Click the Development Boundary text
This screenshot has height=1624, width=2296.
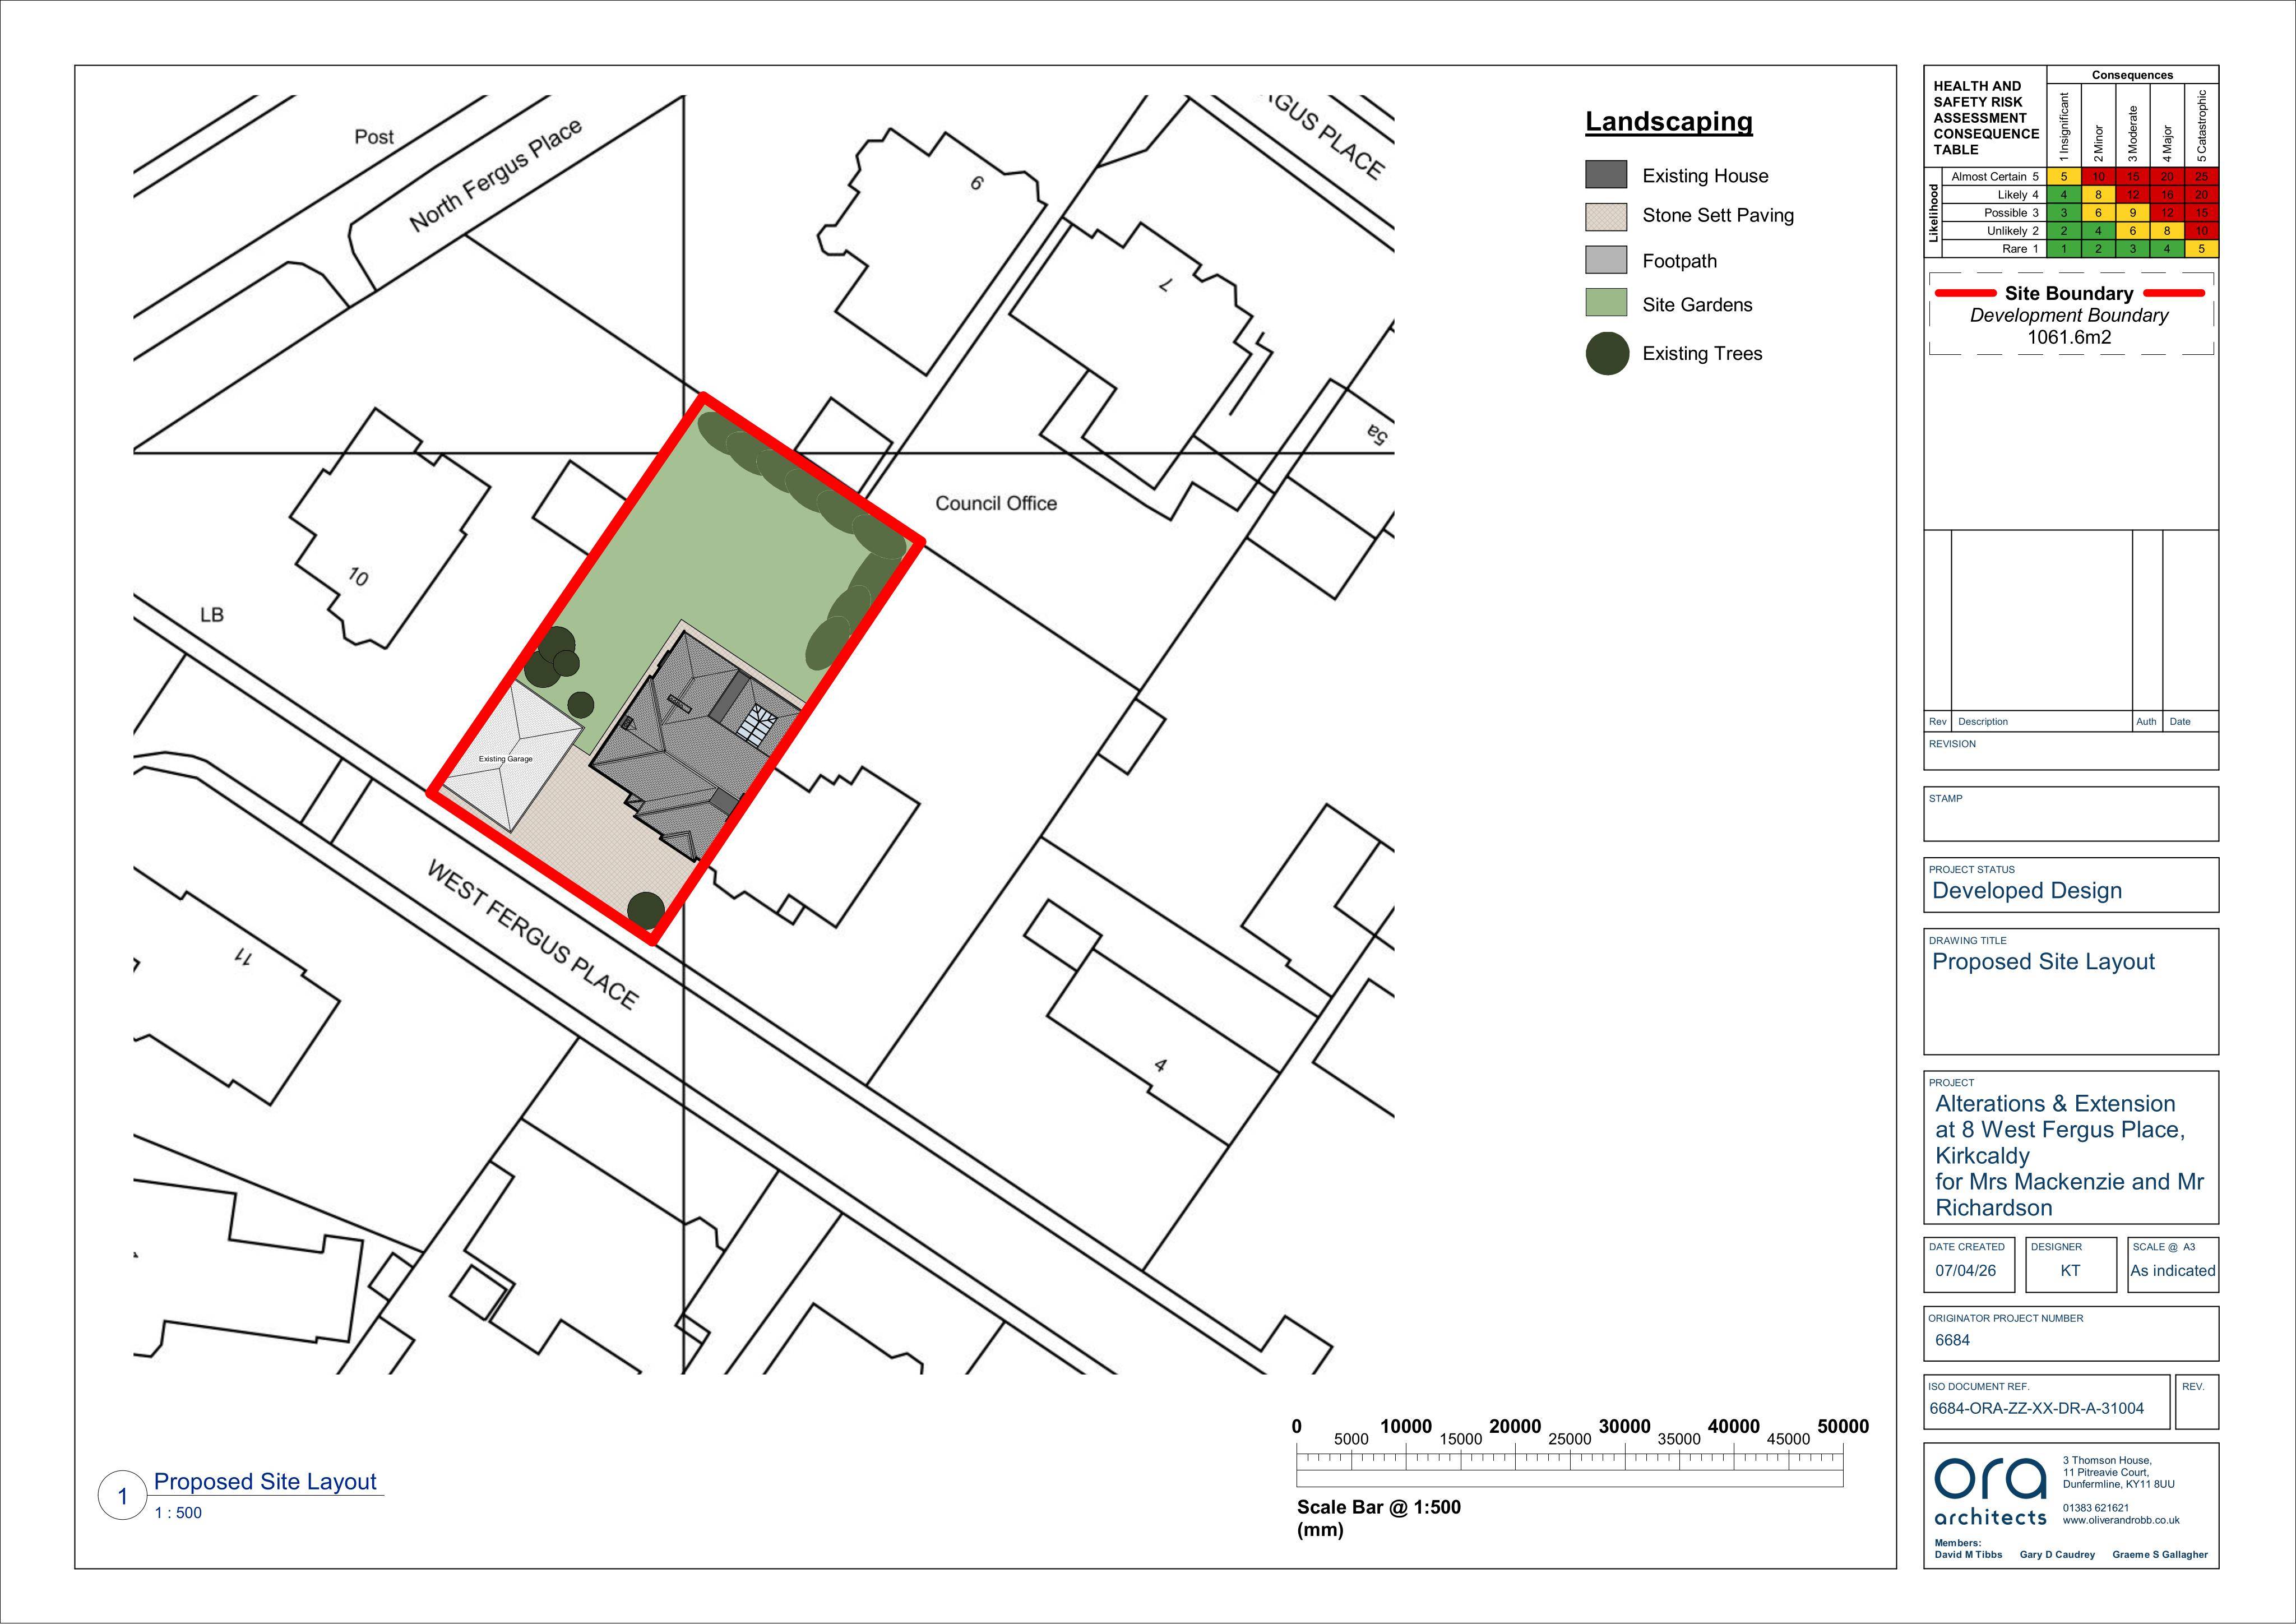tap(2069, 315)
